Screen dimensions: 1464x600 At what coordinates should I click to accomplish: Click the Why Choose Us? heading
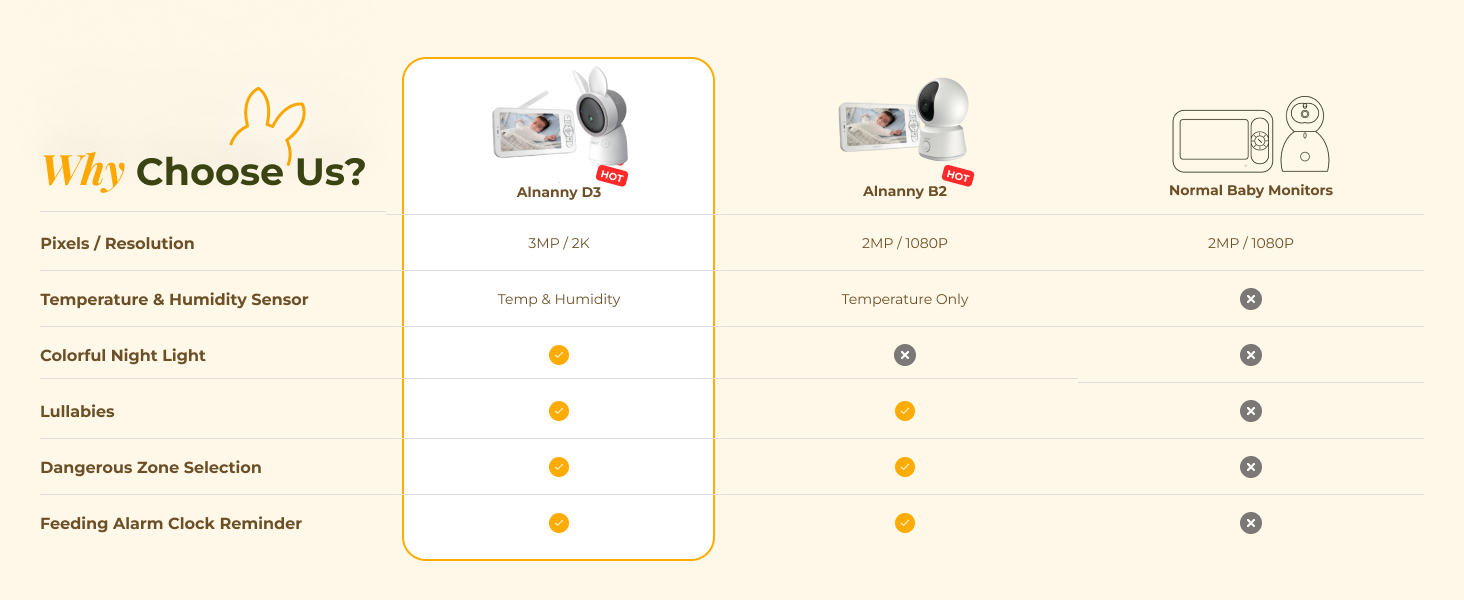tap(204, 172)
